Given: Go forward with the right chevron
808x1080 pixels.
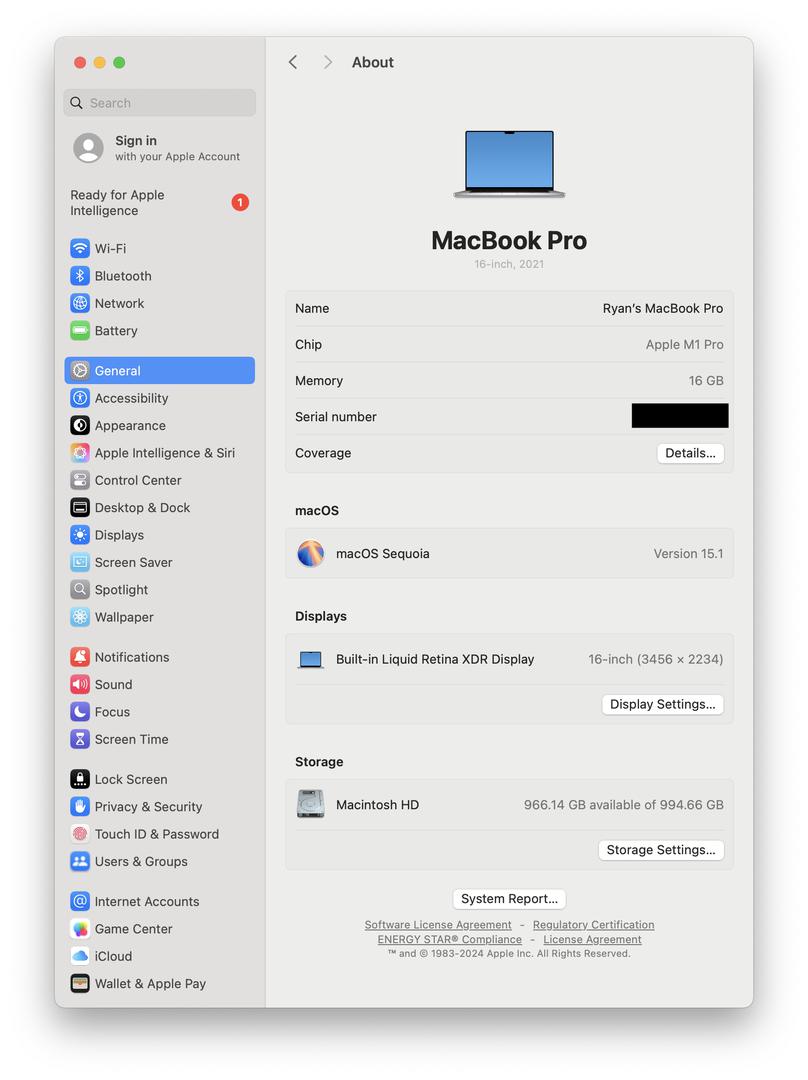Looking at the screenshot, I should (328, 63).
